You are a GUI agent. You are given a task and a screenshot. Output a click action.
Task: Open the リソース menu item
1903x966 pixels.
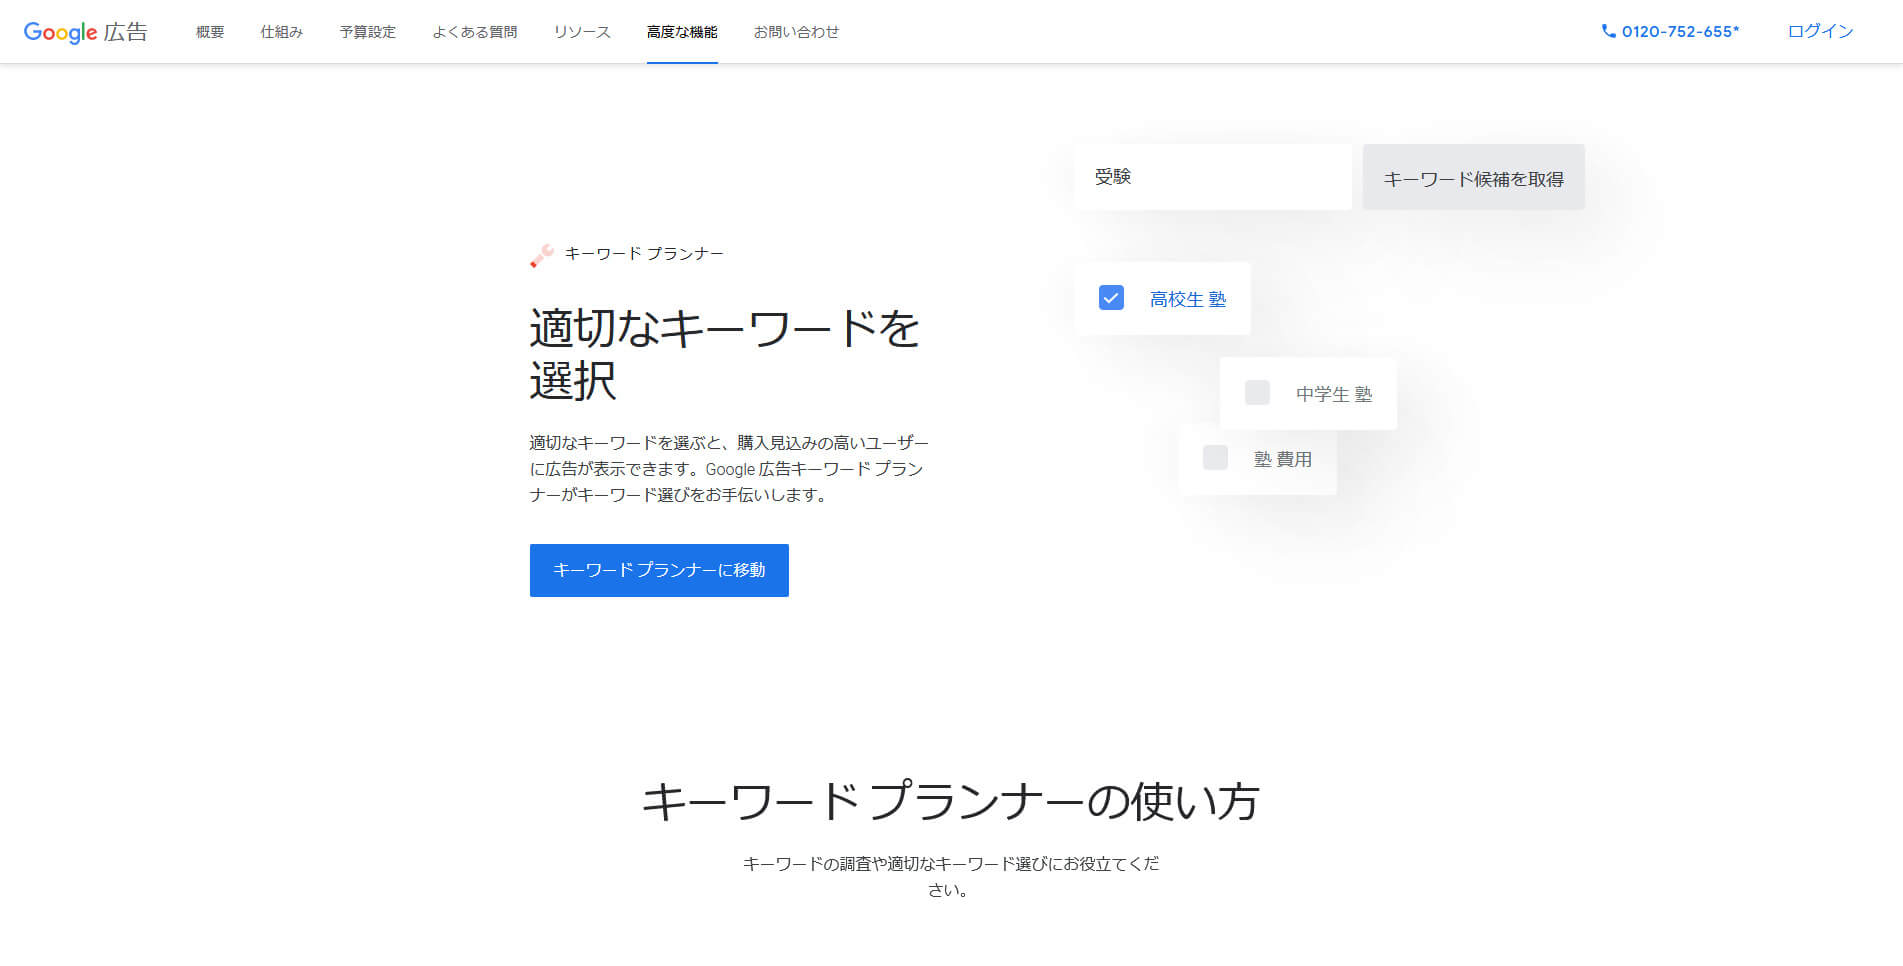(x=582, y=32)
